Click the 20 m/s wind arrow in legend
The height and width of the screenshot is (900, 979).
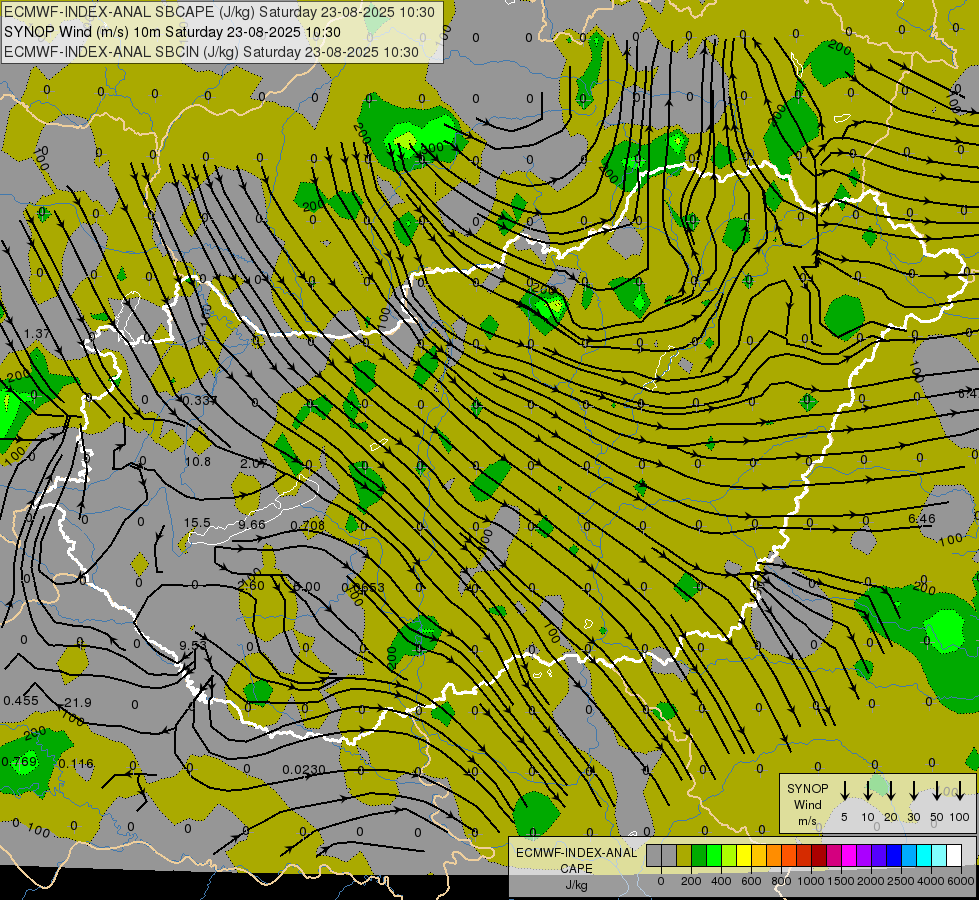coord(891,791)
